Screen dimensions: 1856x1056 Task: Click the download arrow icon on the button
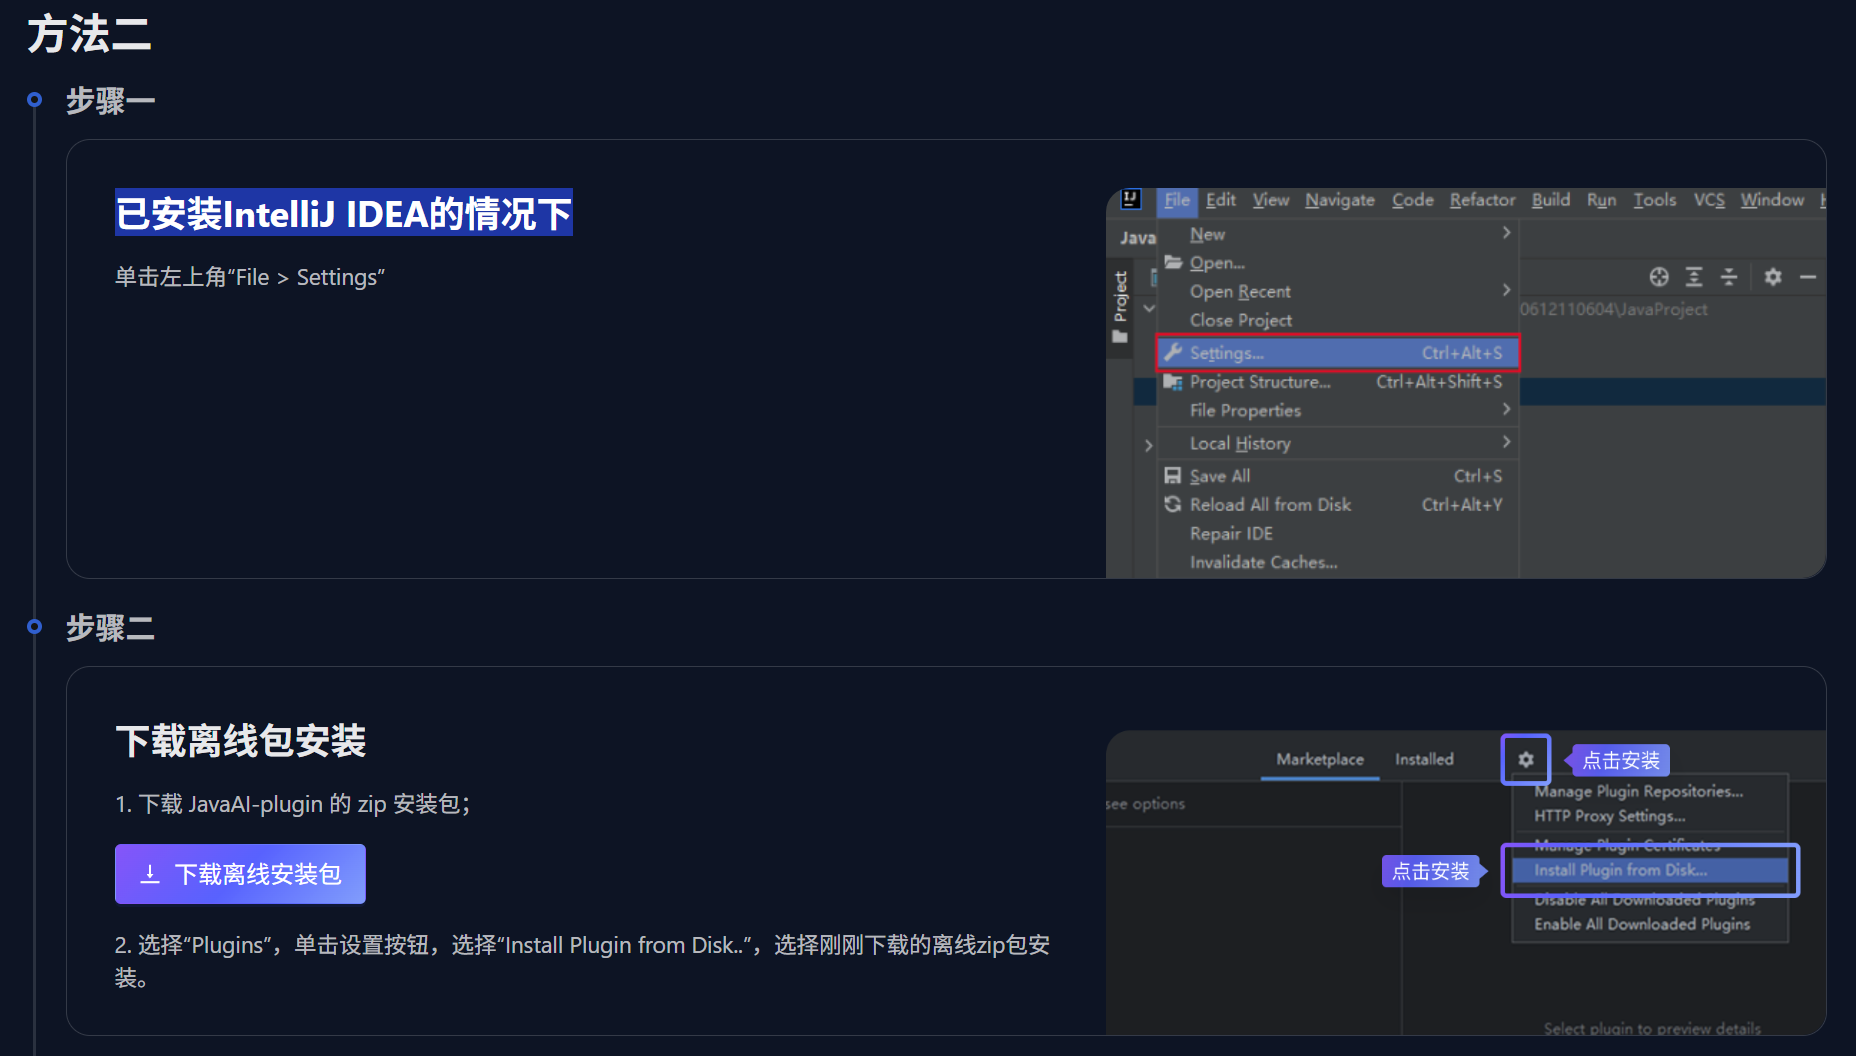[150, 874]
